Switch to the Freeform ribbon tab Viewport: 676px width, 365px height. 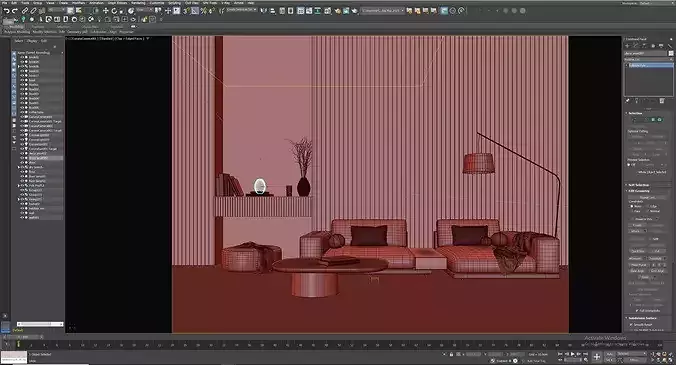click(x=38, y=27)
